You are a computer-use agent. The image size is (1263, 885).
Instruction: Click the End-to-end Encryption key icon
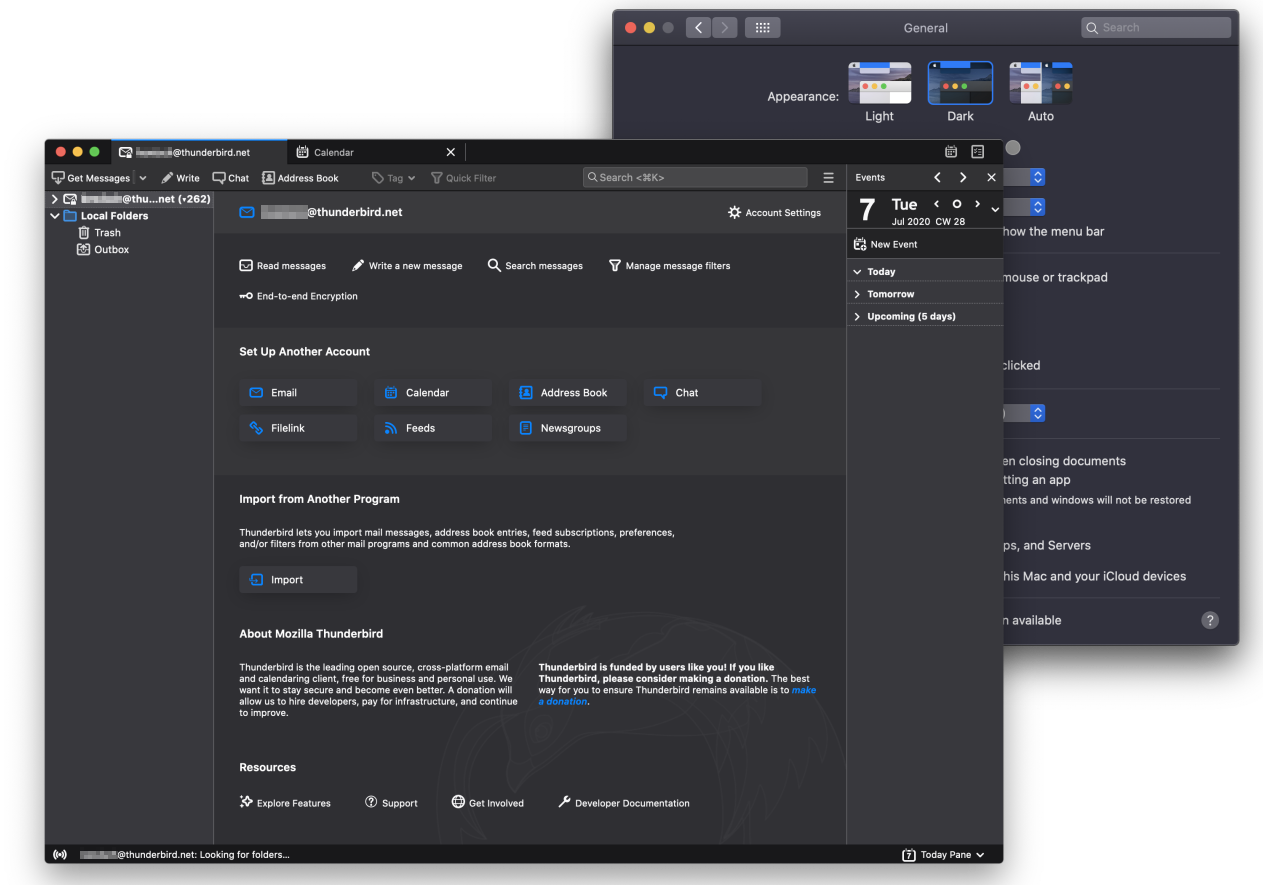tap(246, 296)
